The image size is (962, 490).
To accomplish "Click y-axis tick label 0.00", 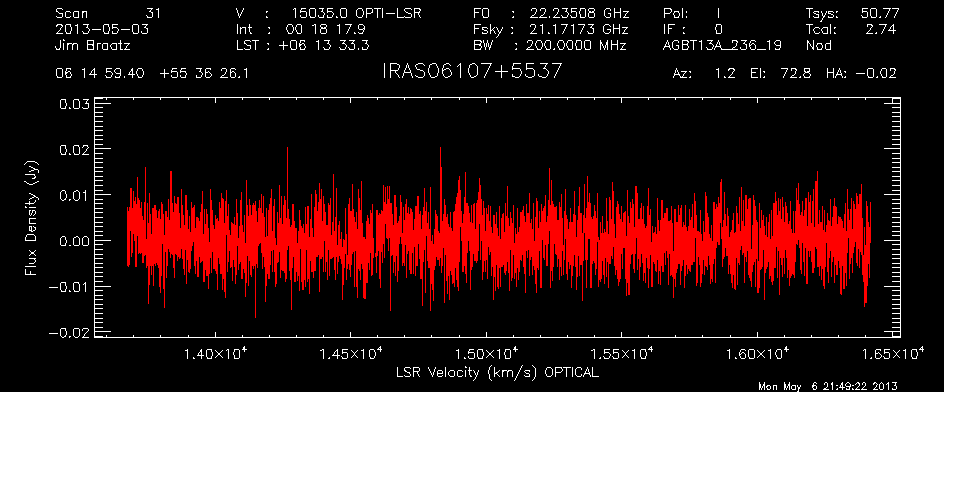I will tap(74, 241).
